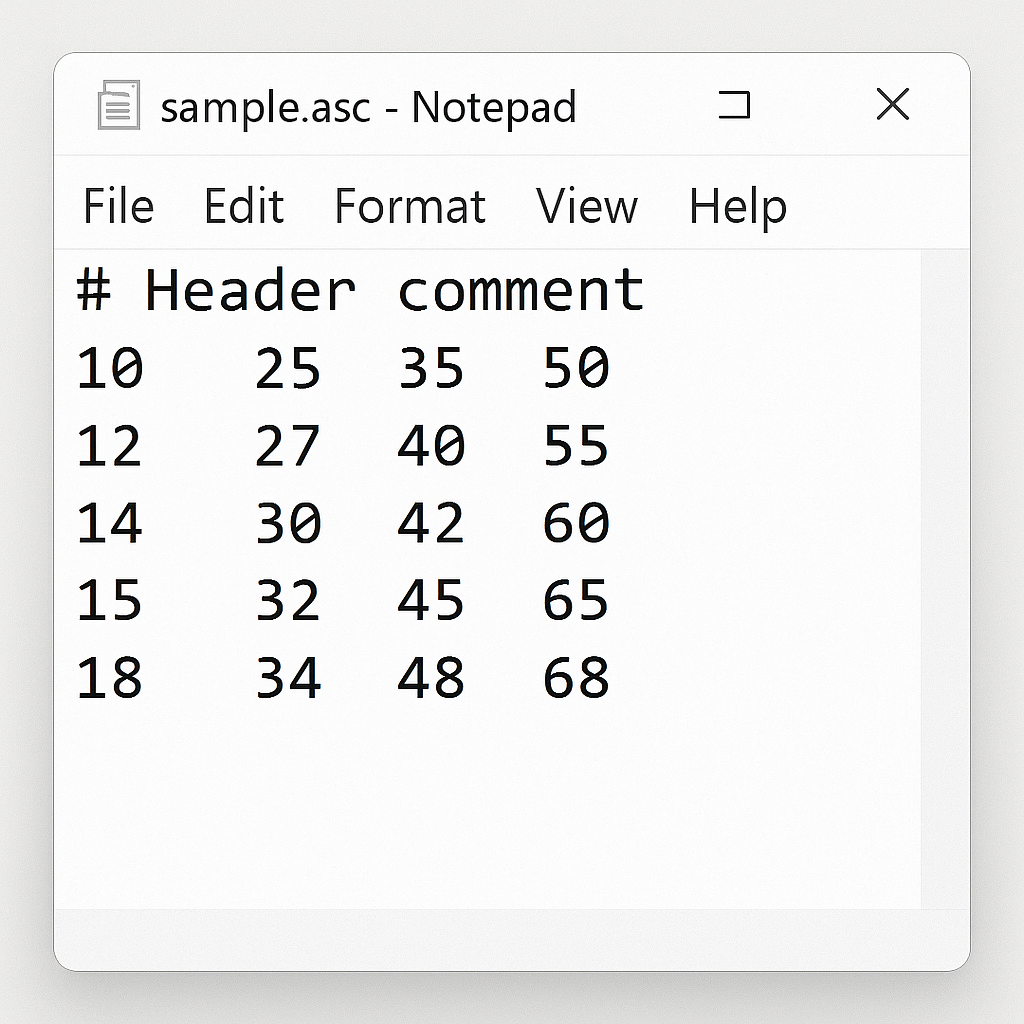
Task: Click the sample.asc - Notepad title text
Action: pyautogui.click(x=368, y=107)
